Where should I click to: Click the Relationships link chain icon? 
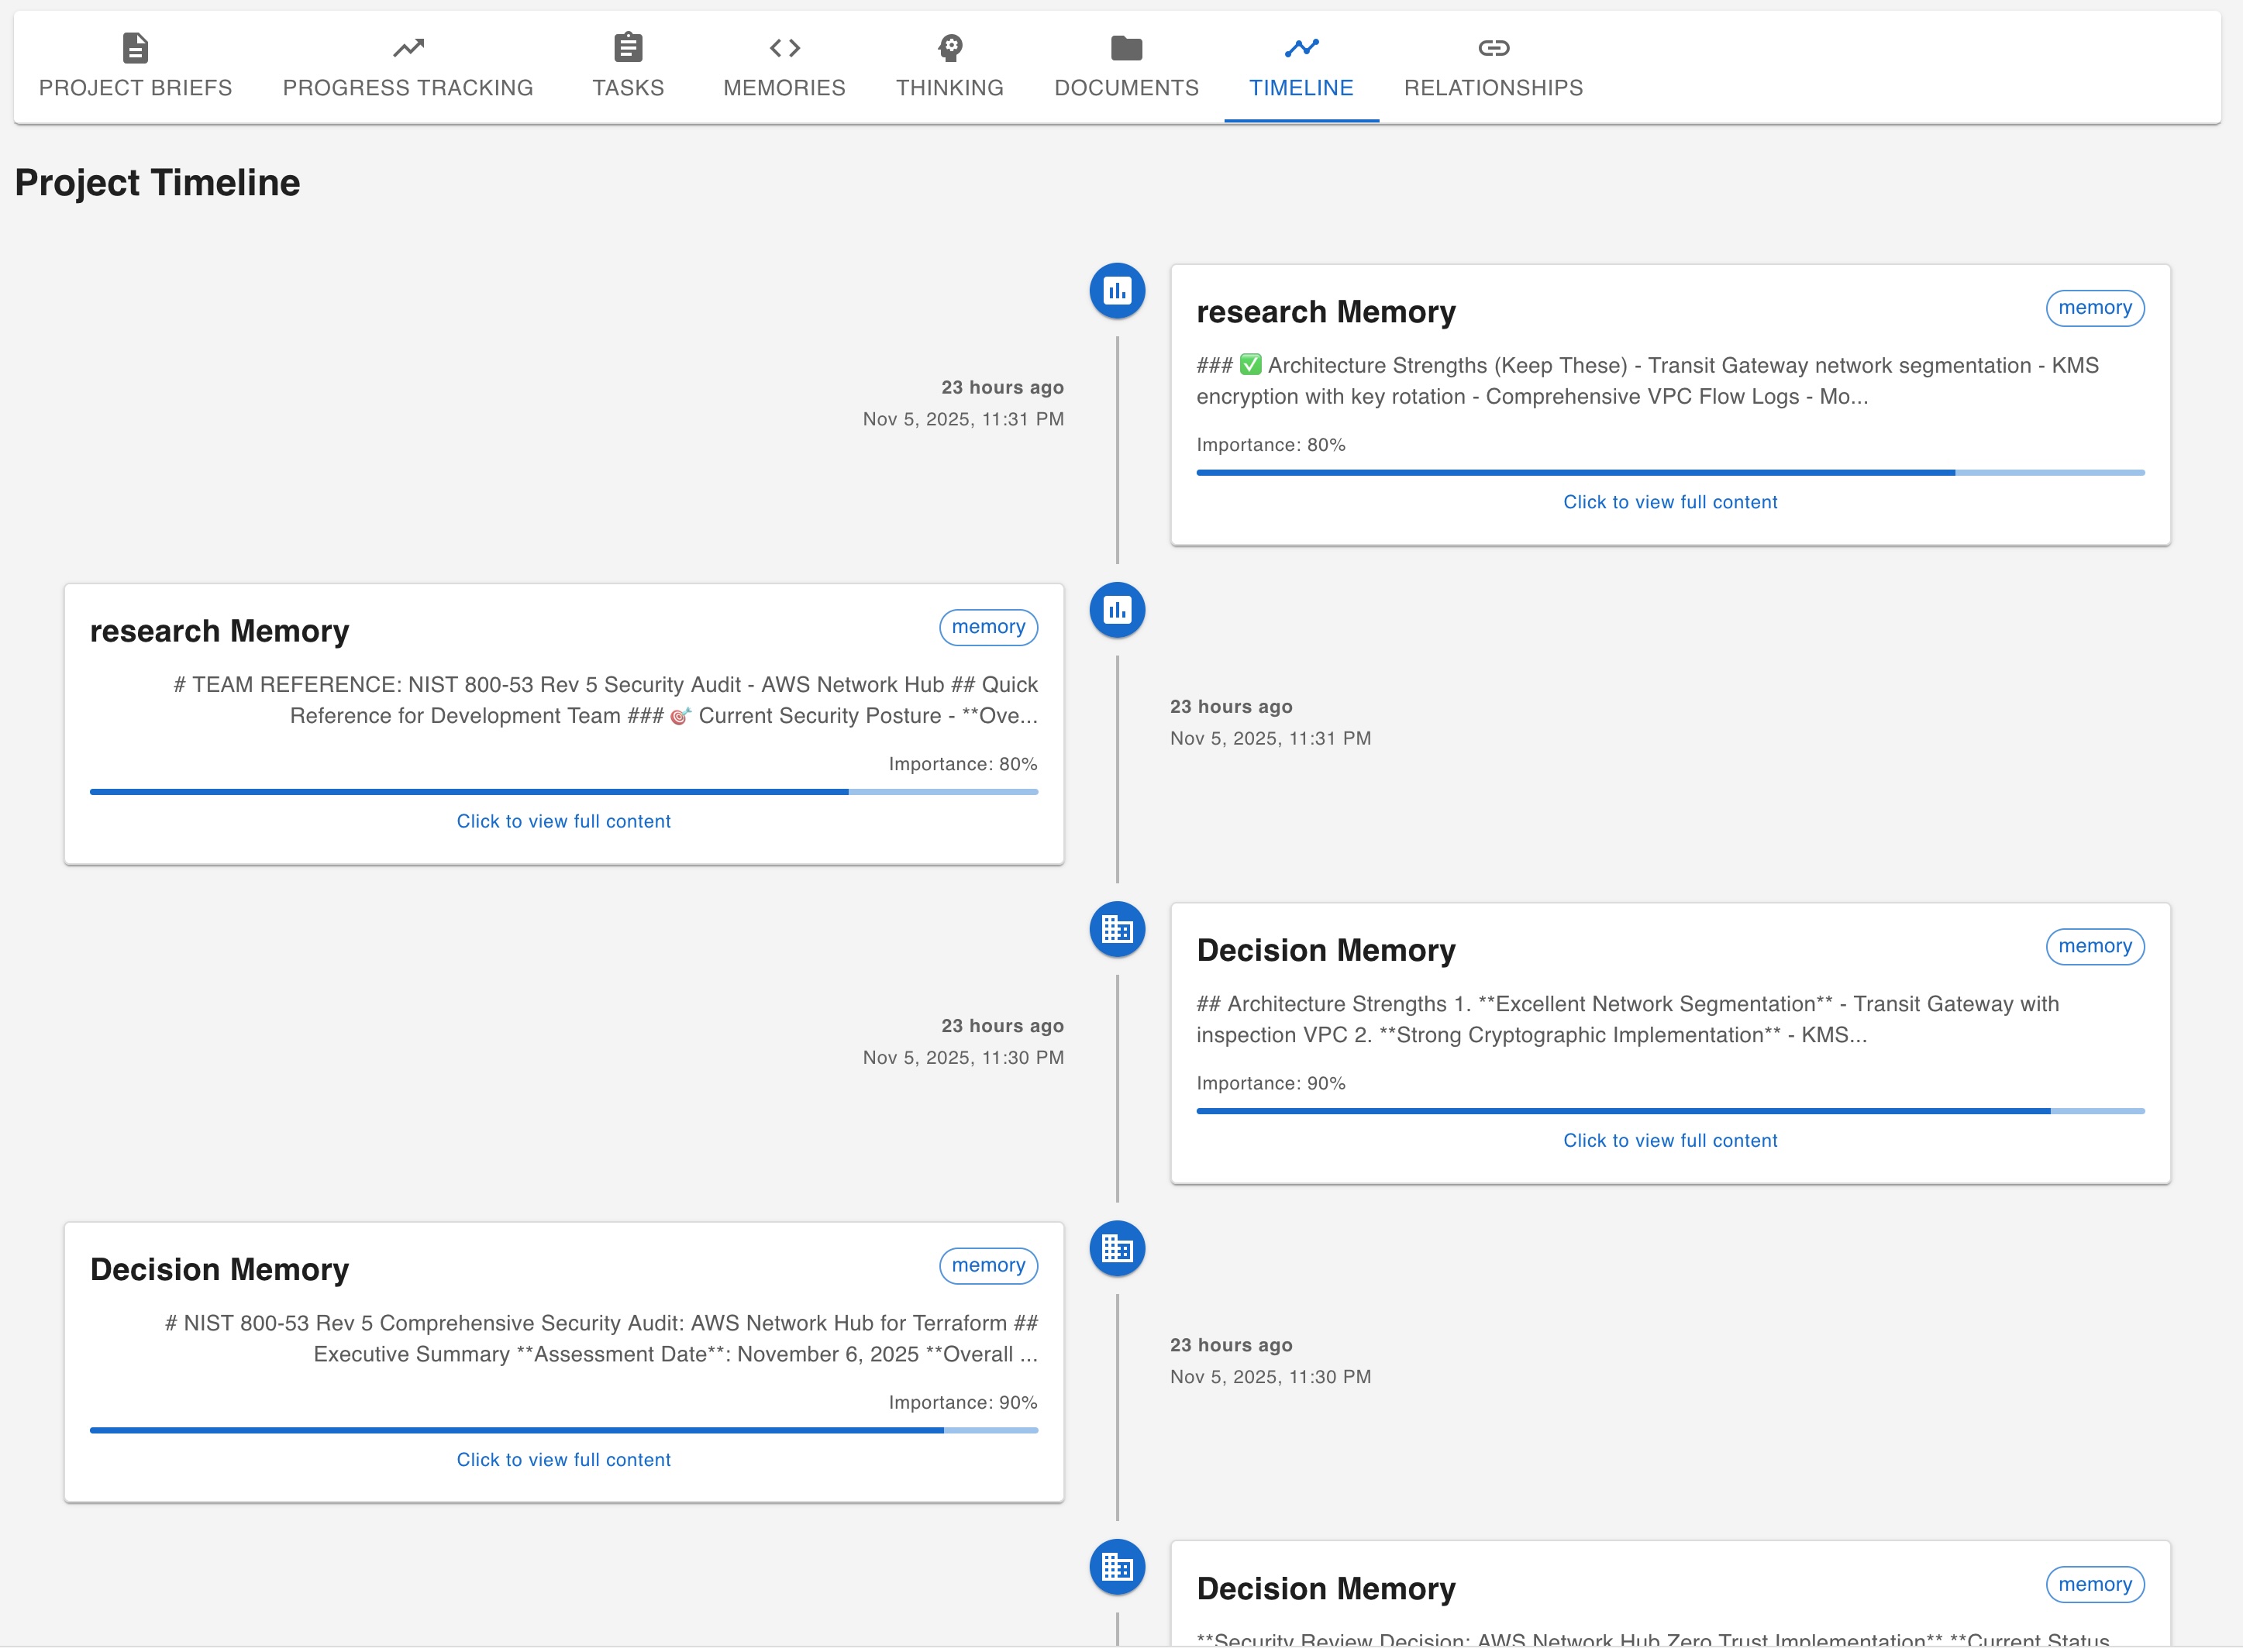[x=1493, y=47]
